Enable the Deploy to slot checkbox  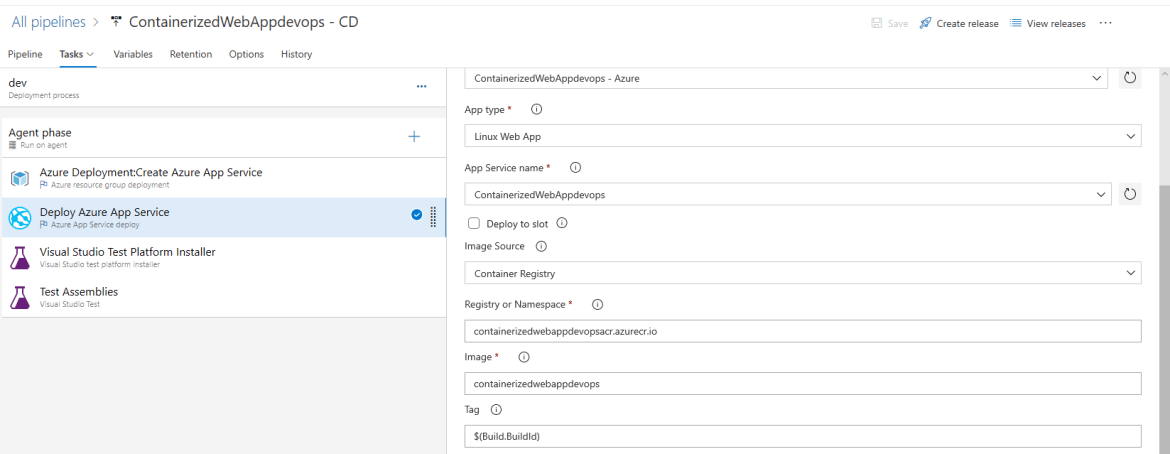tap(473, 223)
